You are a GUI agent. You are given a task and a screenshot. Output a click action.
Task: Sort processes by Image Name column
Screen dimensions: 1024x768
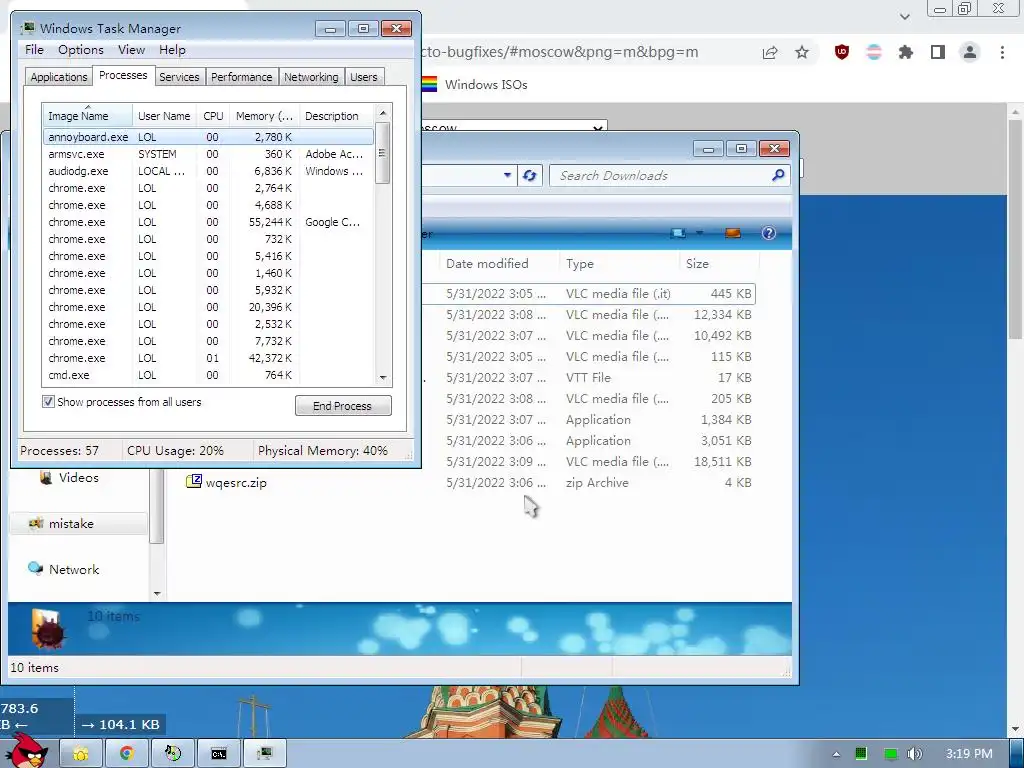point(88,116)
